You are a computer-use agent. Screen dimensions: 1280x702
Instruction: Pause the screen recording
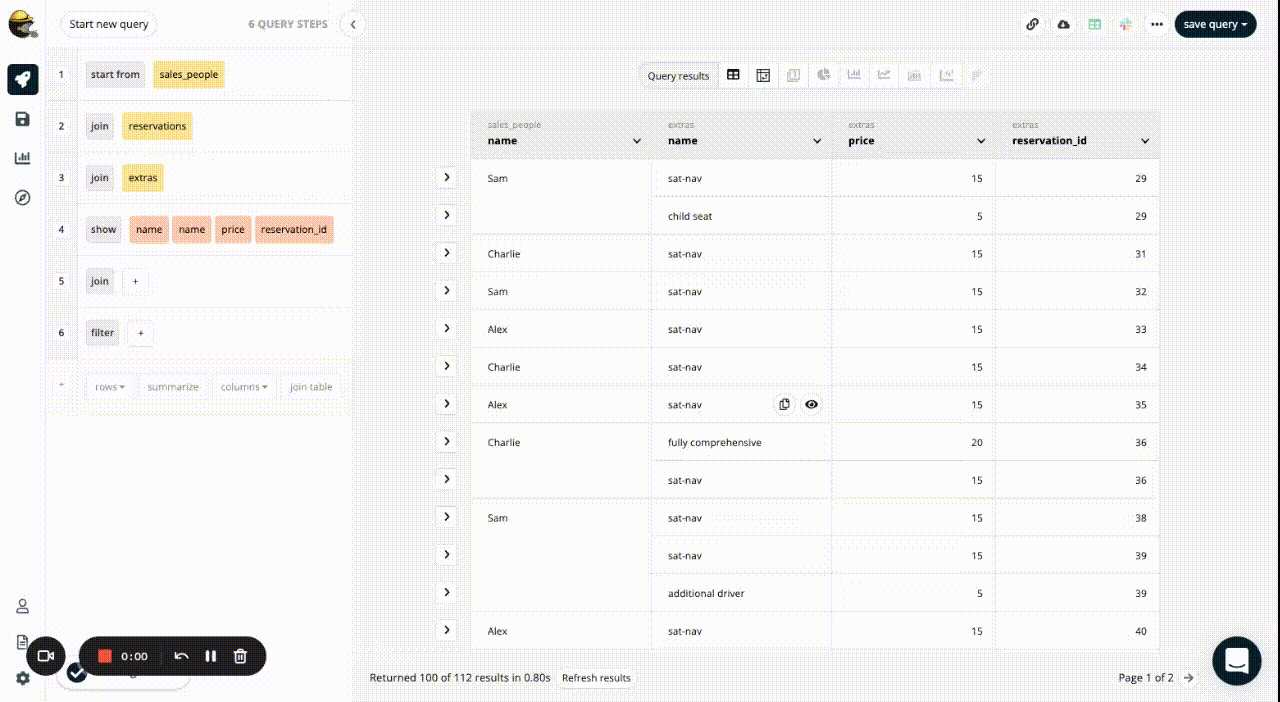pos(211,656)
